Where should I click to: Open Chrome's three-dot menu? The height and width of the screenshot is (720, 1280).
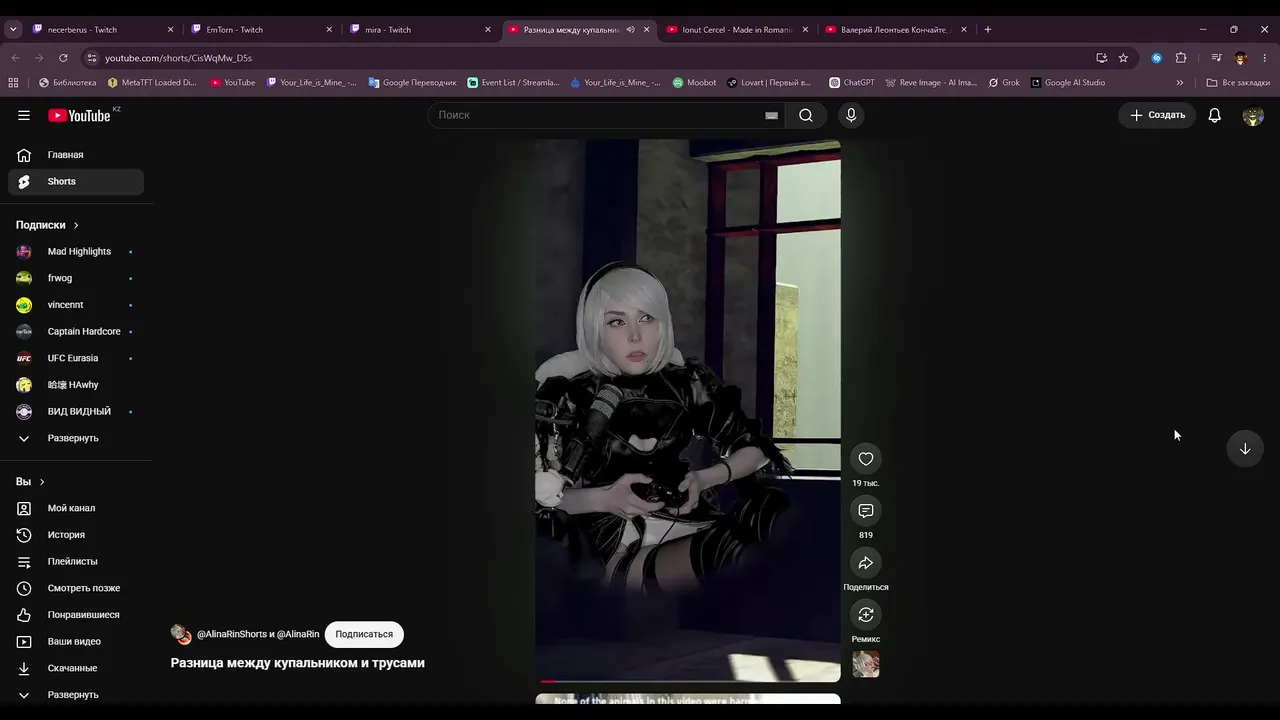tap(1265, 58)
